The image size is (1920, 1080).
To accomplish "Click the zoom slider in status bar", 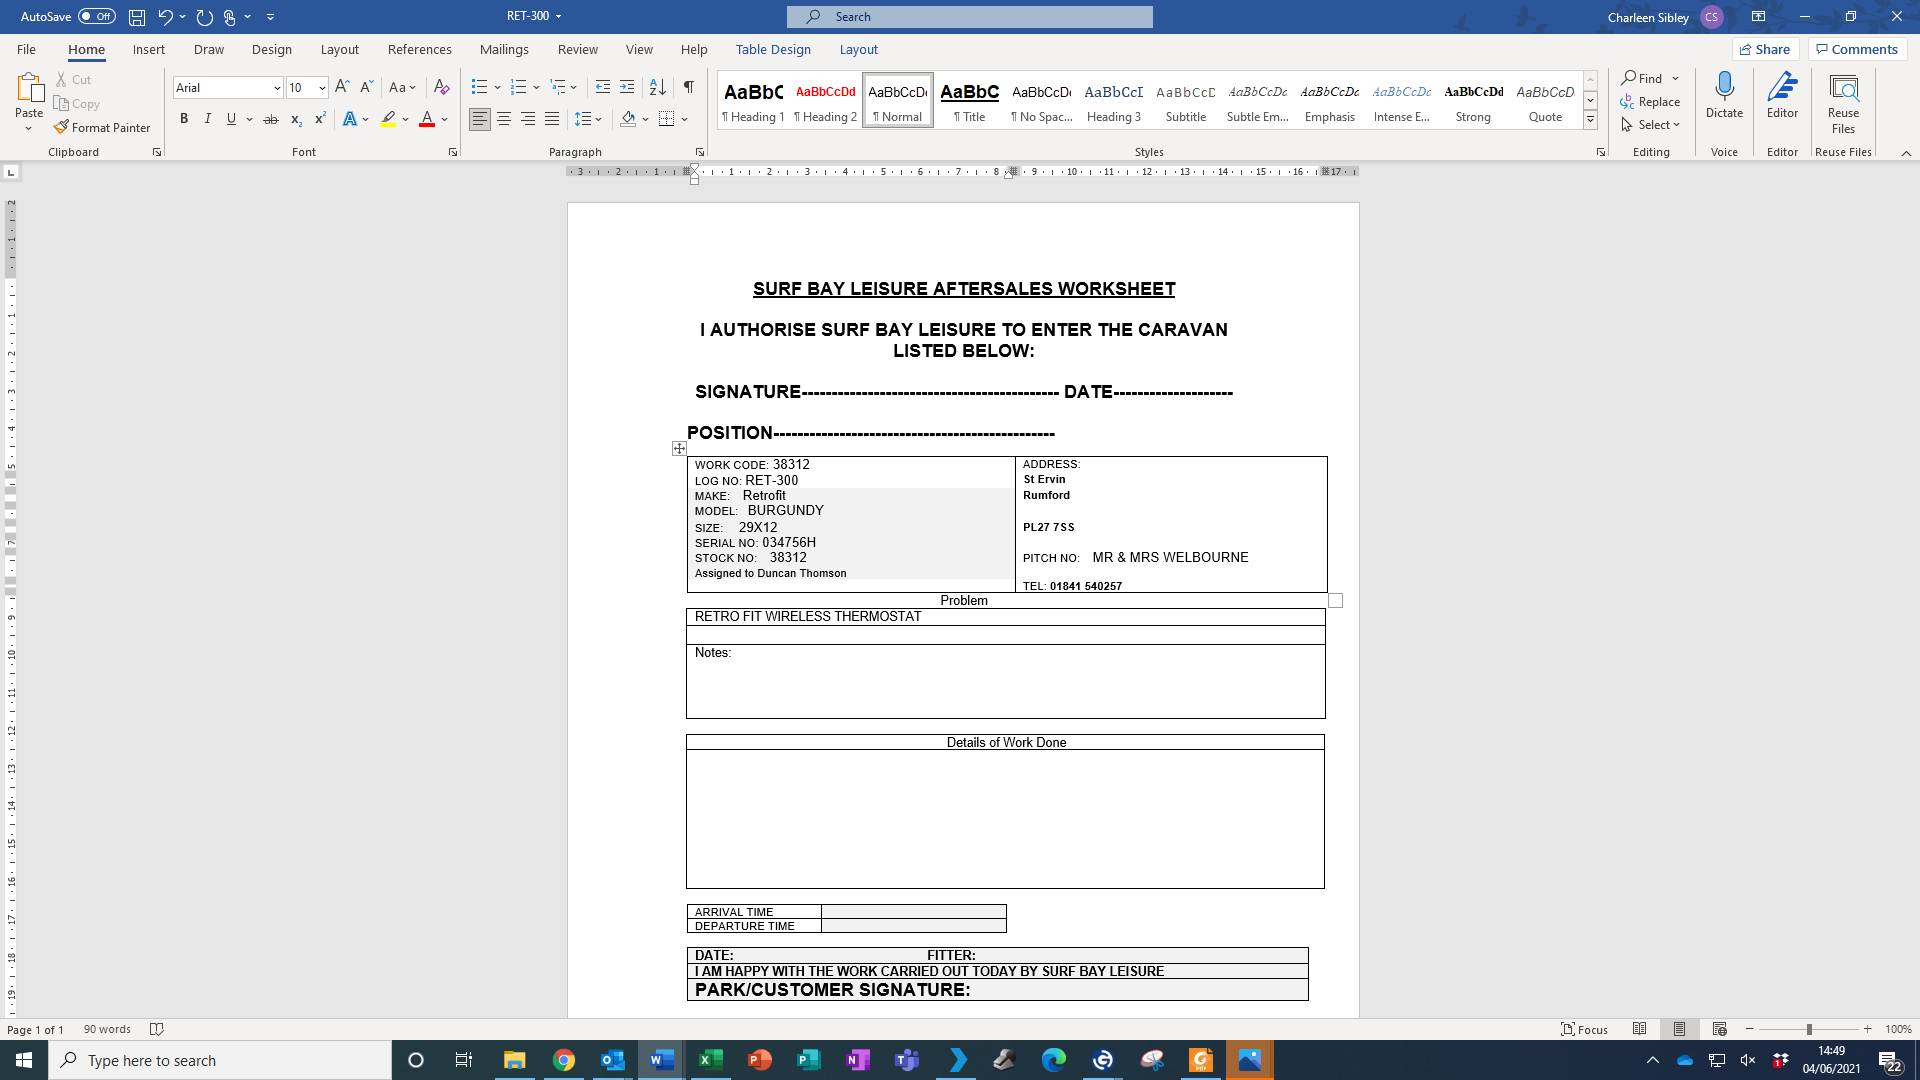I will 1808,1029.
